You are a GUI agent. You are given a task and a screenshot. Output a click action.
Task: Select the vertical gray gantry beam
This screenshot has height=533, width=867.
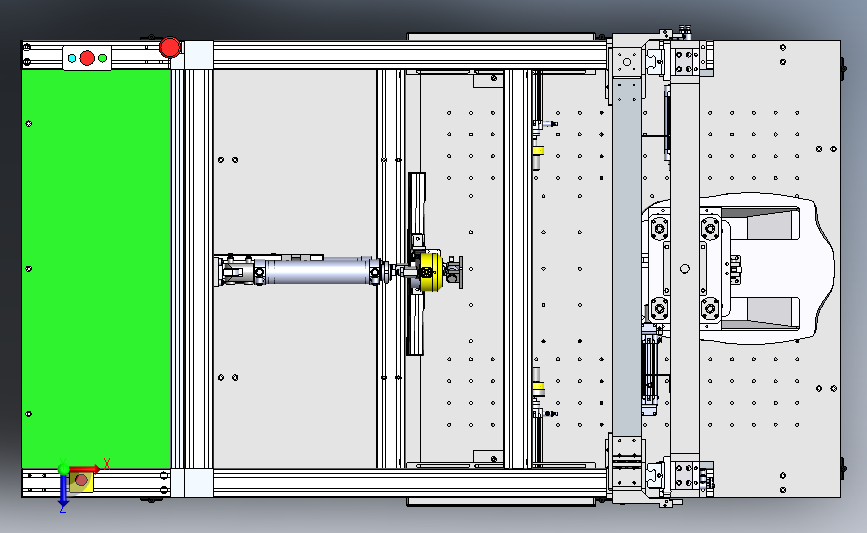click(626, 257)
